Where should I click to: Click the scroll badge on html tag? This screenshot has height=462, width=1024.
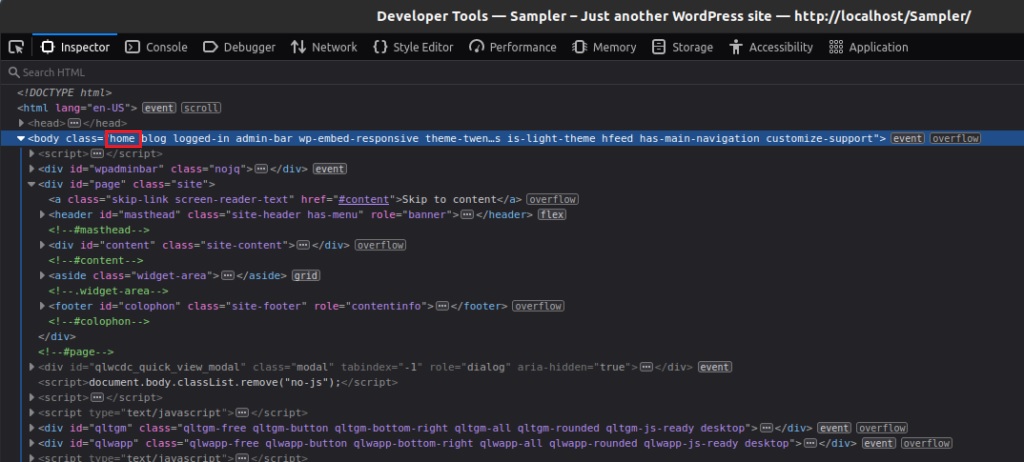201,108
